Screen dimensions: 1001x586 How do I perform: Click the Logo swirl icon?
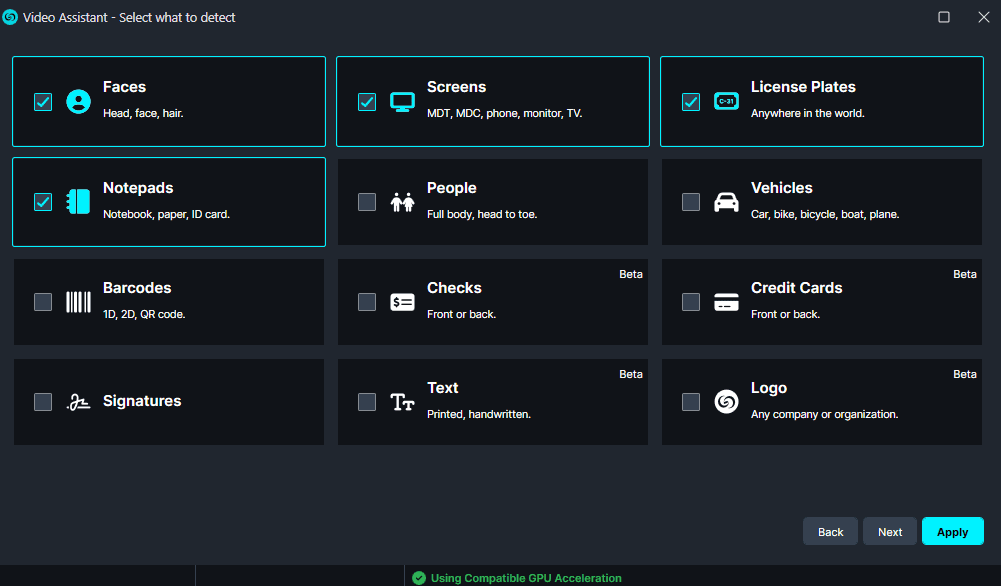tap(726, 402)
